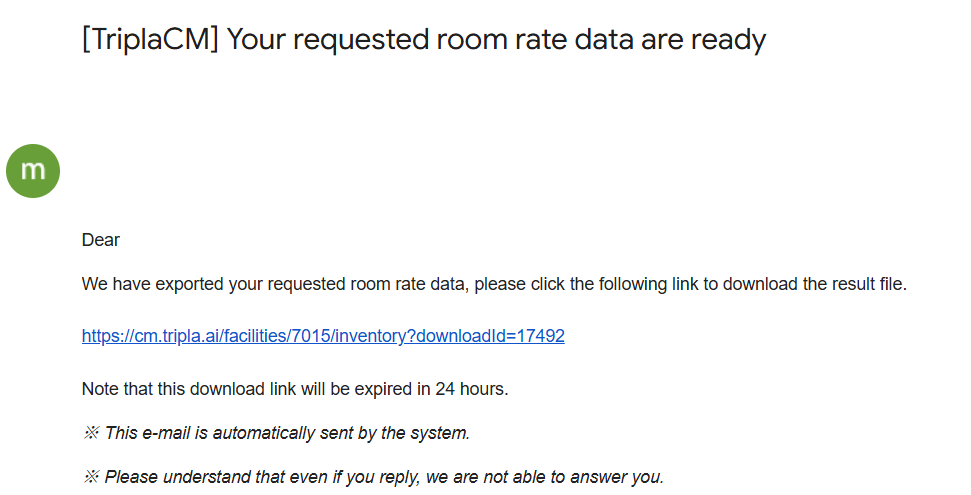
Task: Click the "automatically sent by the system" notice
Action: coord(287,433)
